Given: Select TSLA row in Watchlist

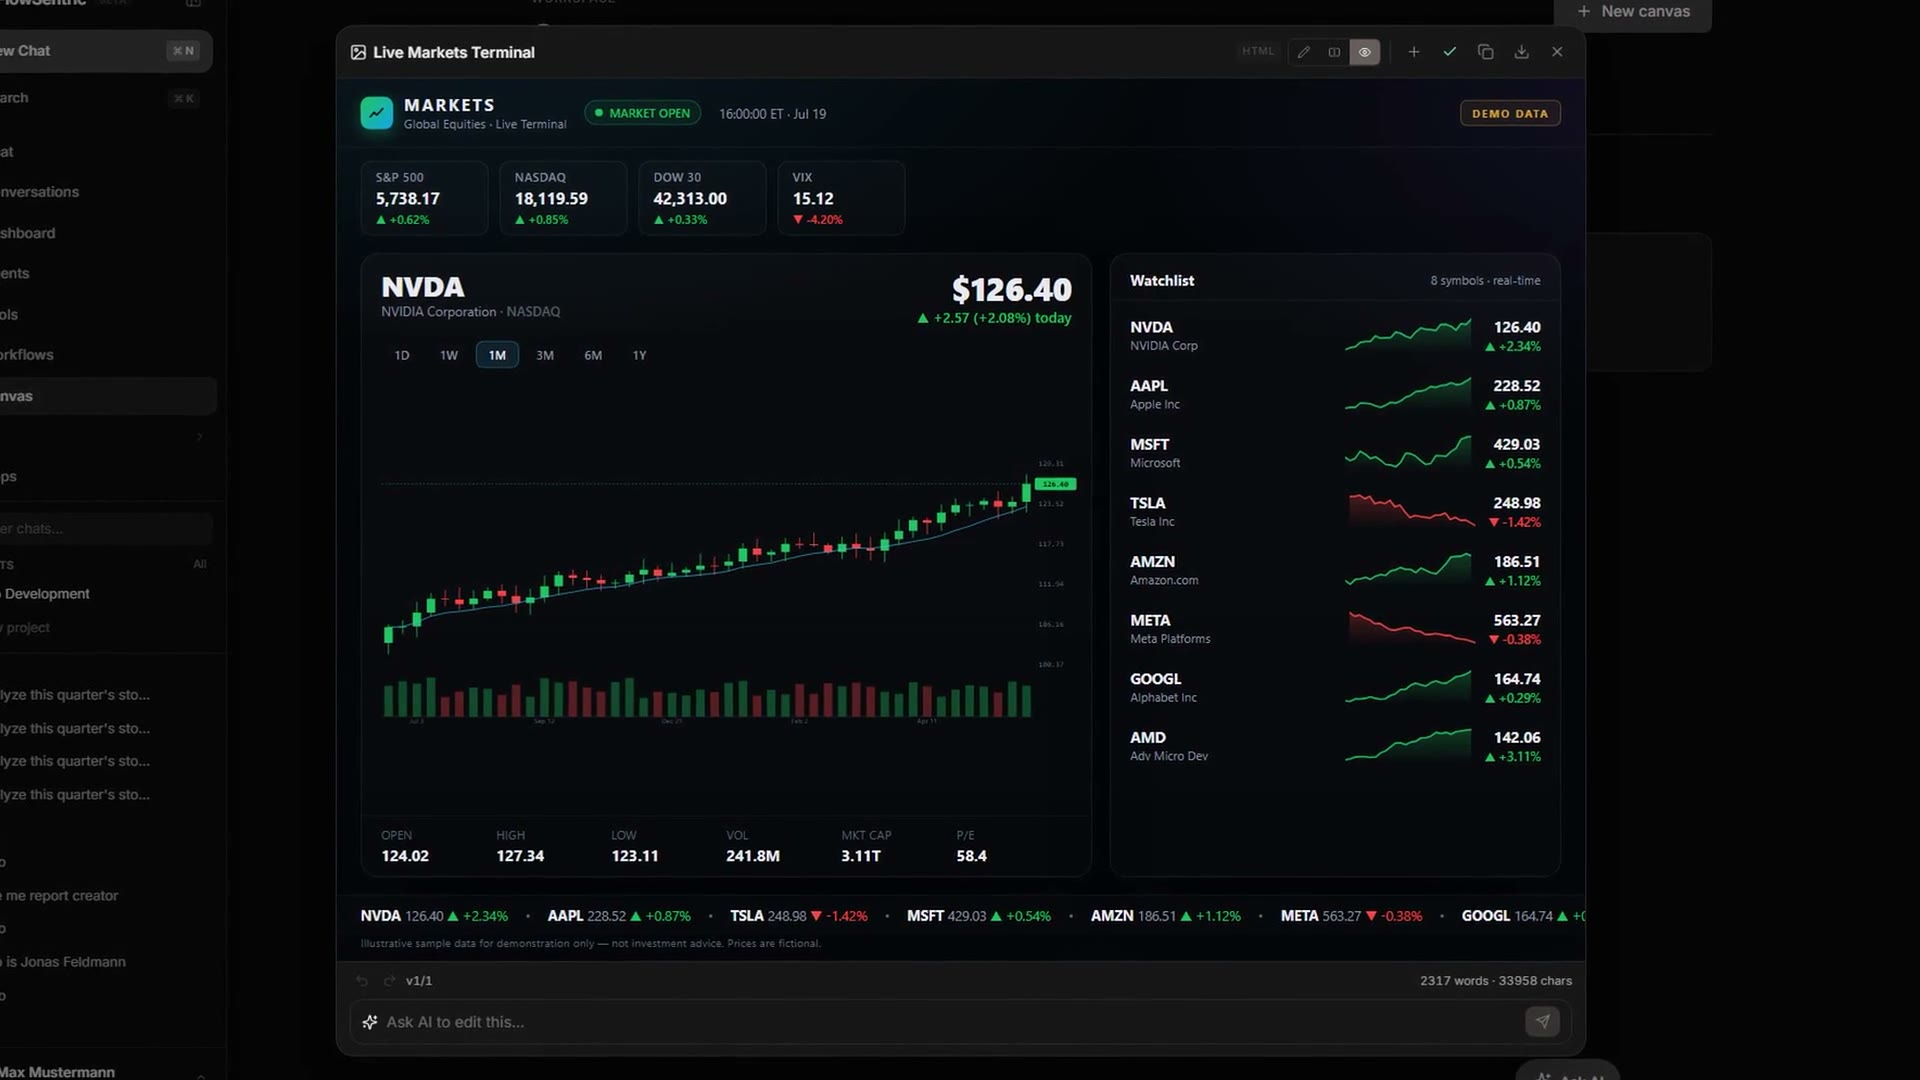Looking at the screenshot, I should click(1335, 512).
